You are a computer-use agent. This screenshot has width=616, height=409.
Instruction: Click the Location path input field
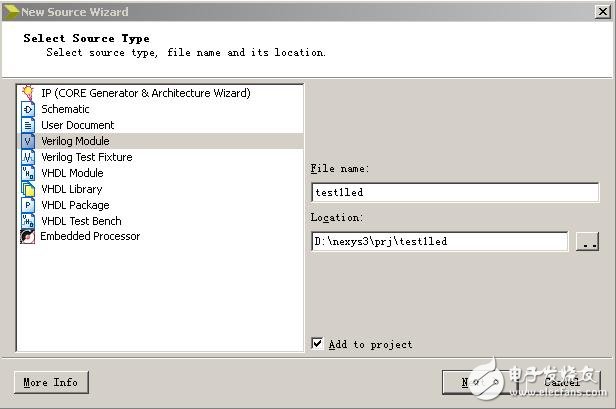click(x=439, y=242)
